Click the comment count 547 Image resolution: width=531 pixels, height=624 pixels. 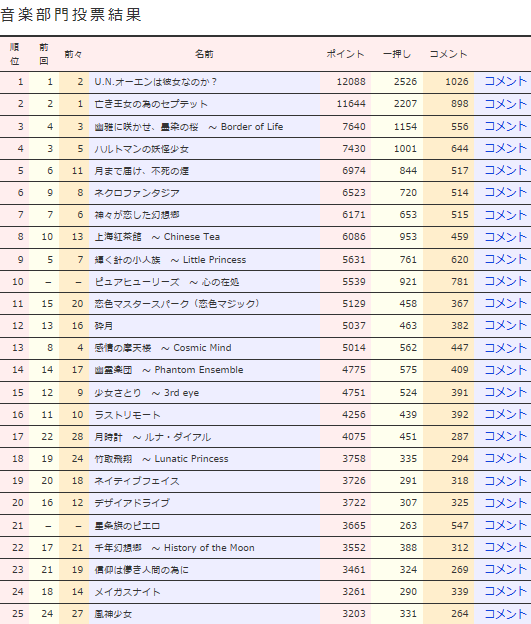460,525
